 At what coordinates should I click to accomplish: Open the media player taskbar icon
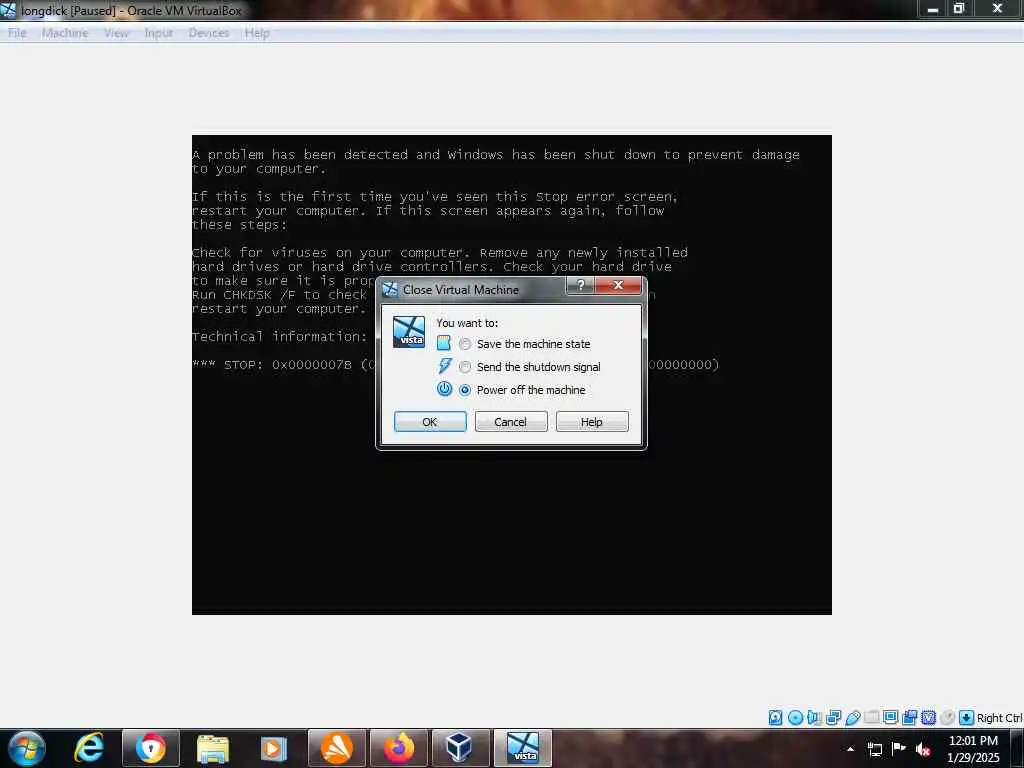click(x=274, y=748)
